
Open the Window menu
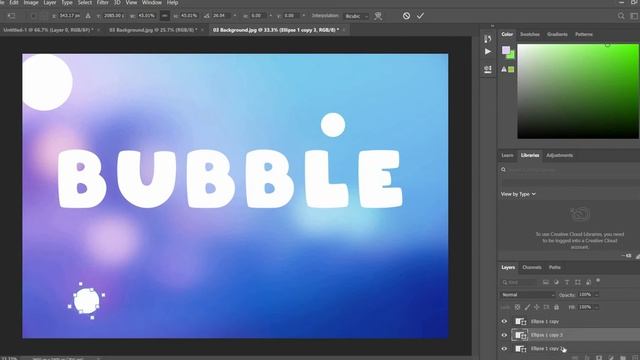pos(152,2)
